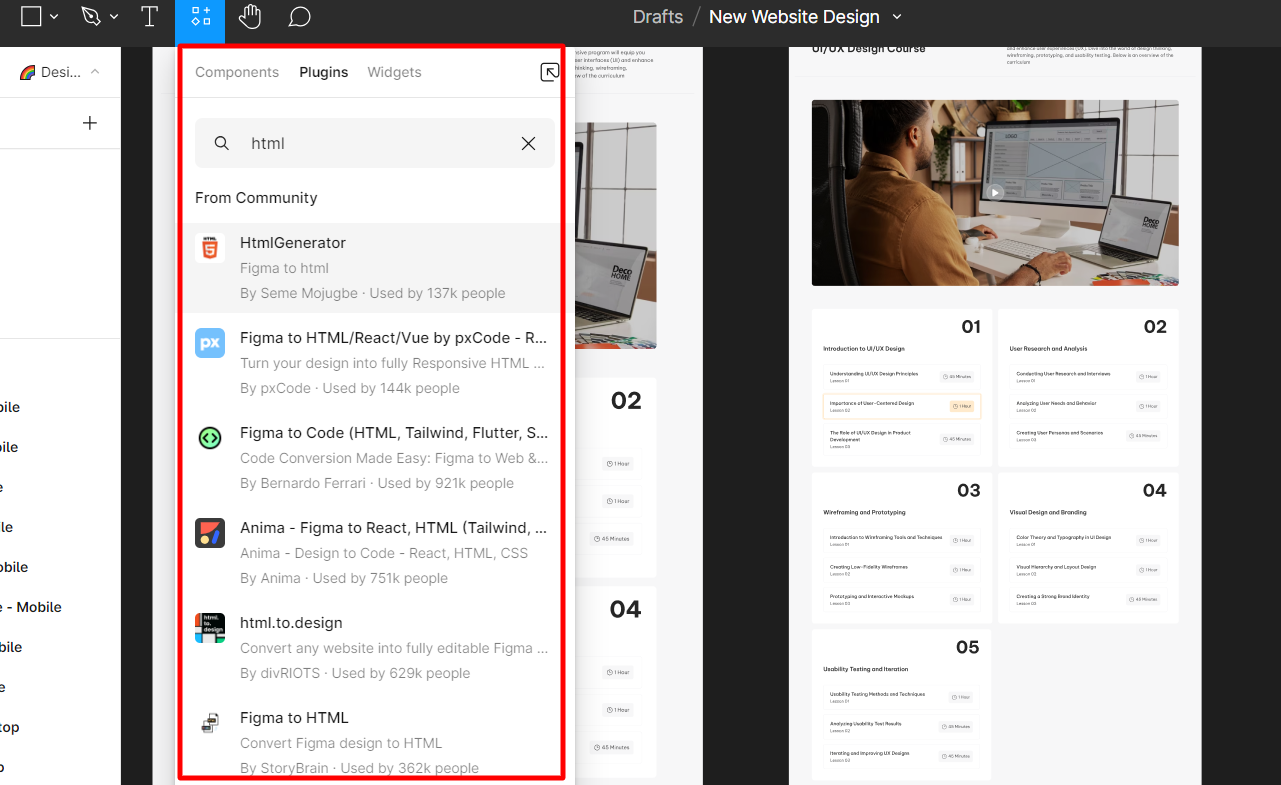Select the Pen tool

[x=91, y=17]
